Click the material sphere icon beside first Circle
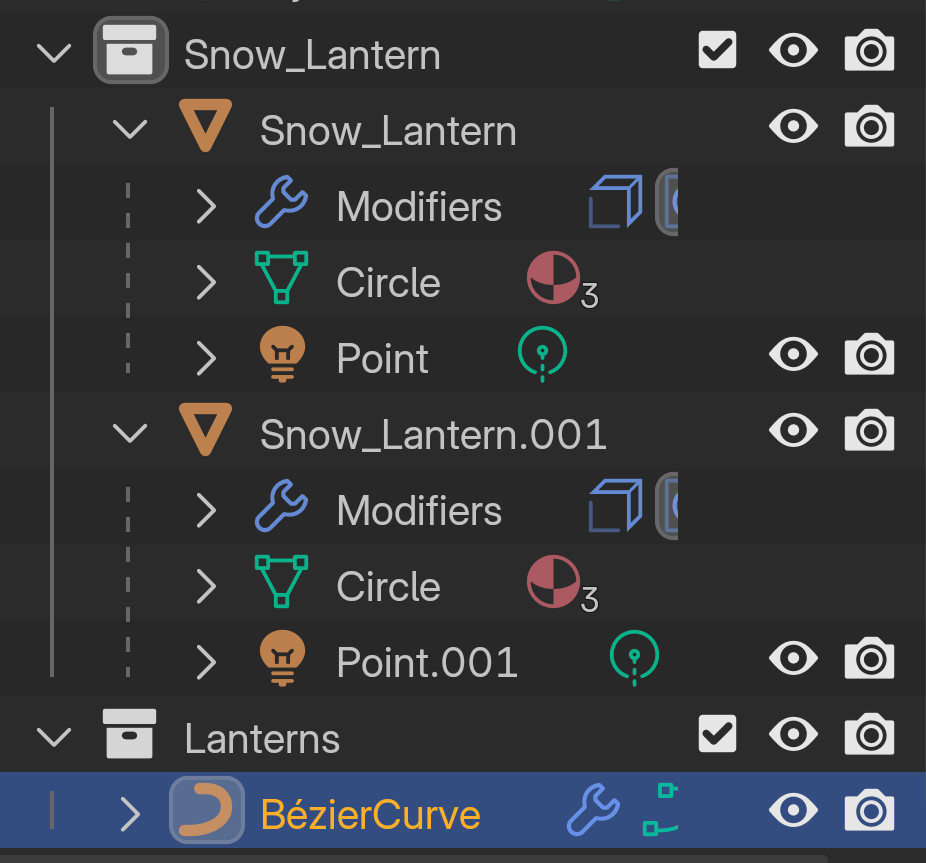Image resolution: width=926 pixels, height=863 pixels. pyautogui.click(x=553, y=279)
